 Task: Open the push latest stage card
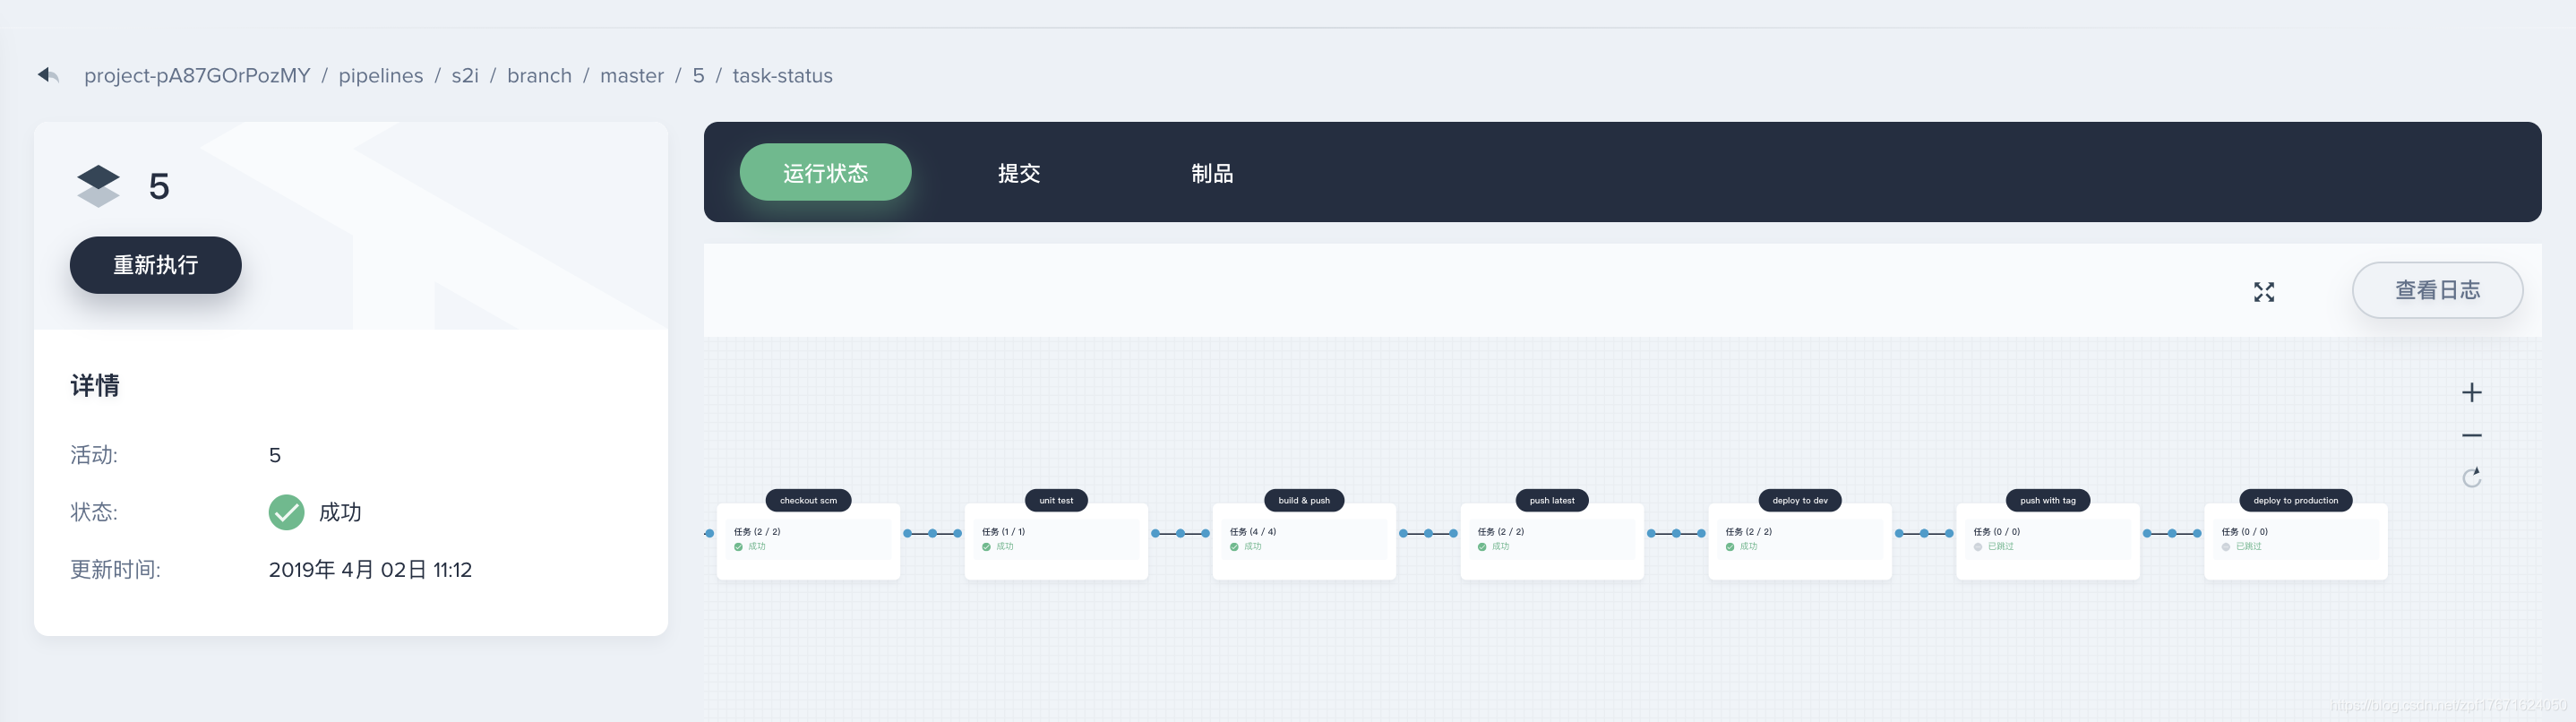click(1552, 541)
